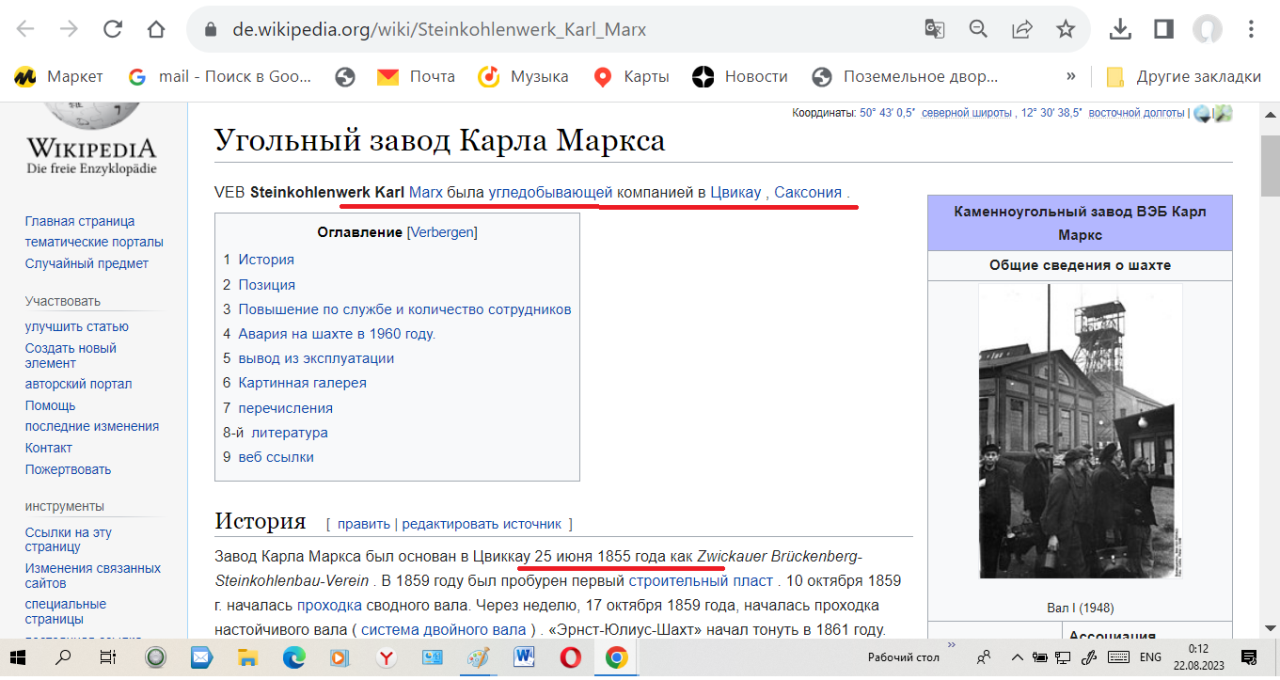Open the Музыка bookmark
Screen dimensions: 1280x680
(x=523, y=76)
